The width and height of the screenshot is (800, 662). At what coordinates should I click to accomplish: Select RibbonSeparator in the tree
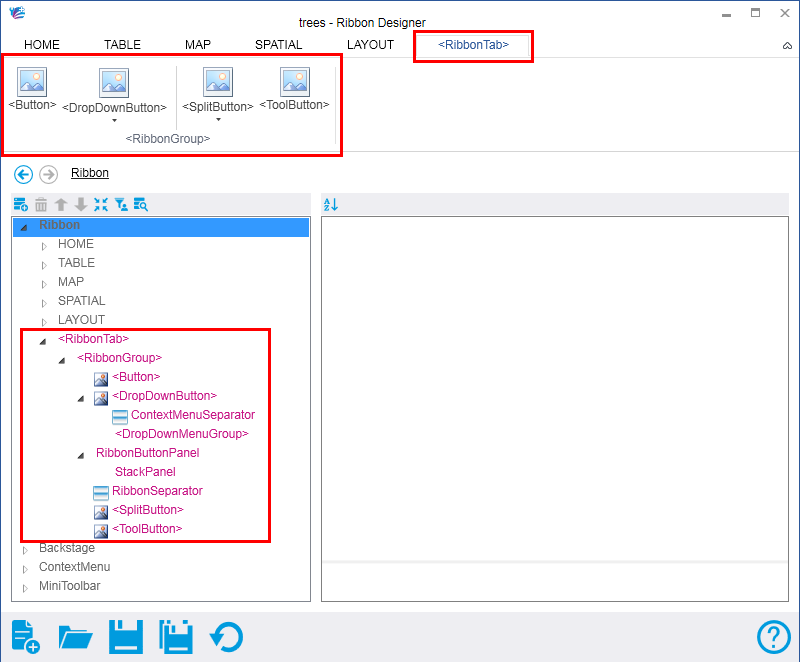click(x=157, y=491)
